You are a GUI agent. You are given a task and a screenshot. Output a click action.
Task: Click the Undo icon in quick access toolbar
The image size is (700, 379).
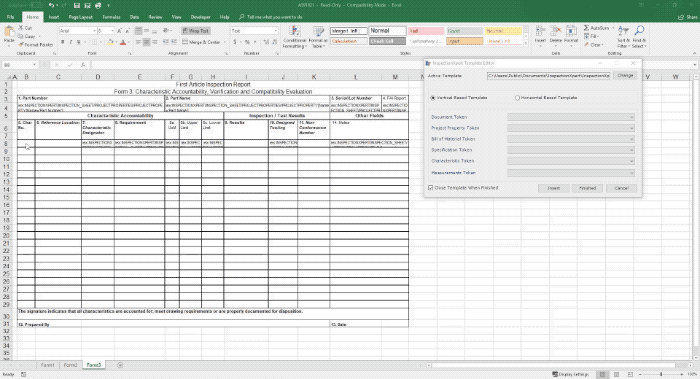tap(52, 5)
